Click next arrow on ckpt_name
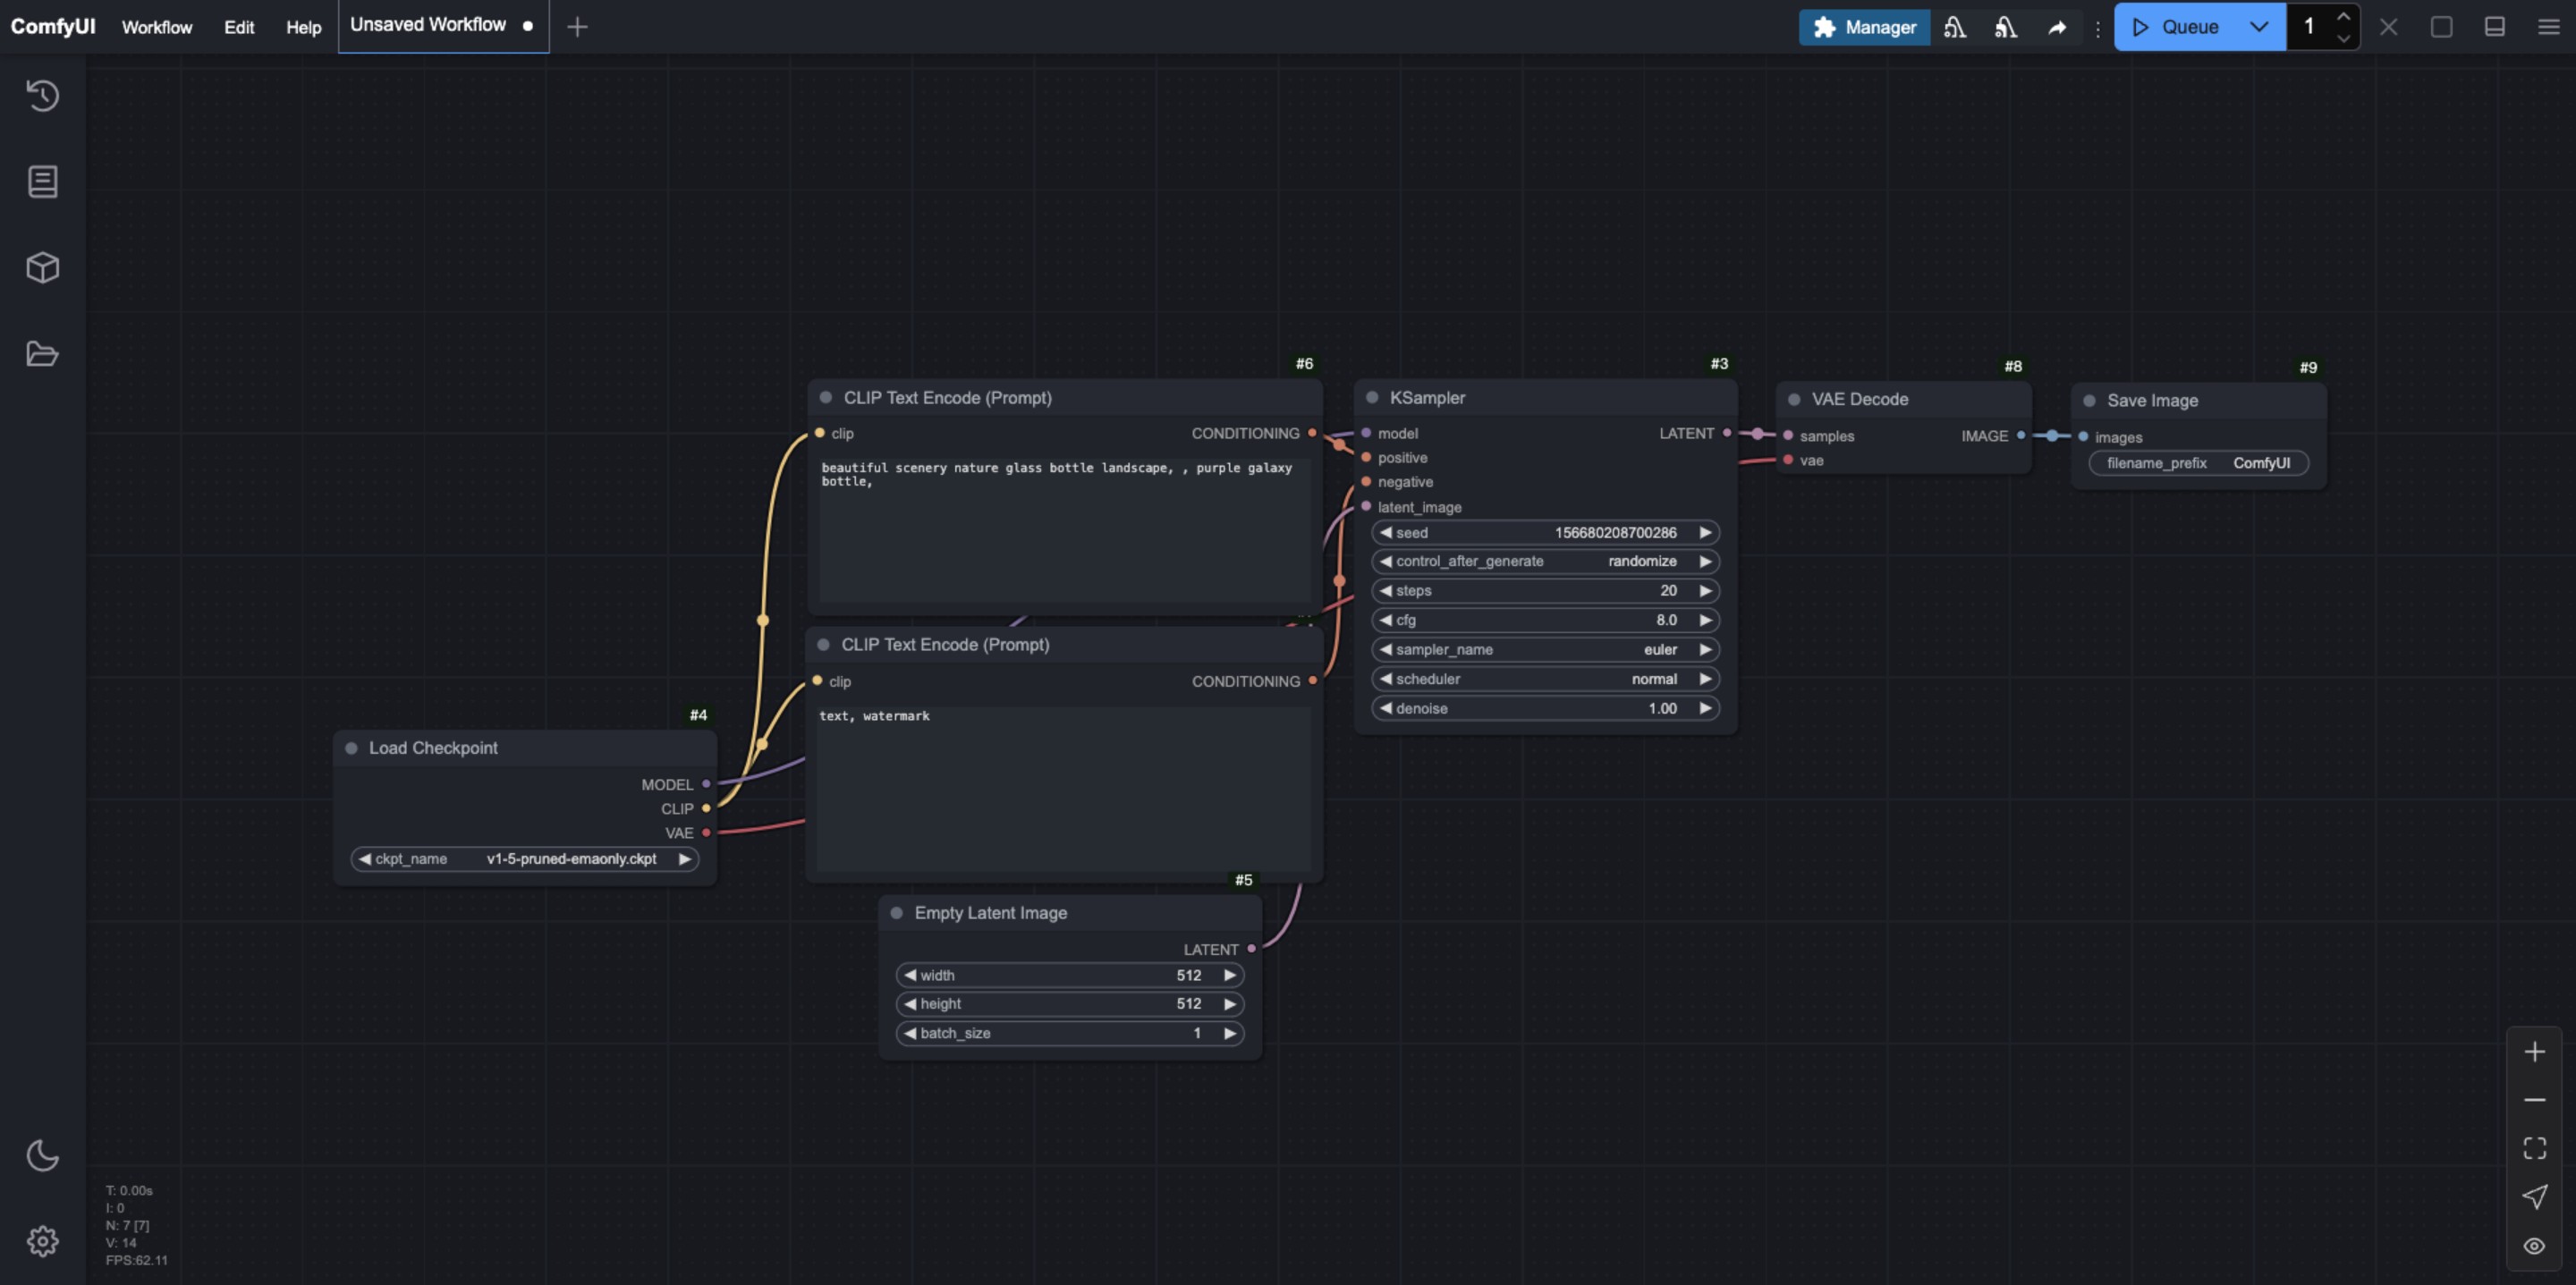The width and height of the screenshot is (2576, 1285). 685,859
